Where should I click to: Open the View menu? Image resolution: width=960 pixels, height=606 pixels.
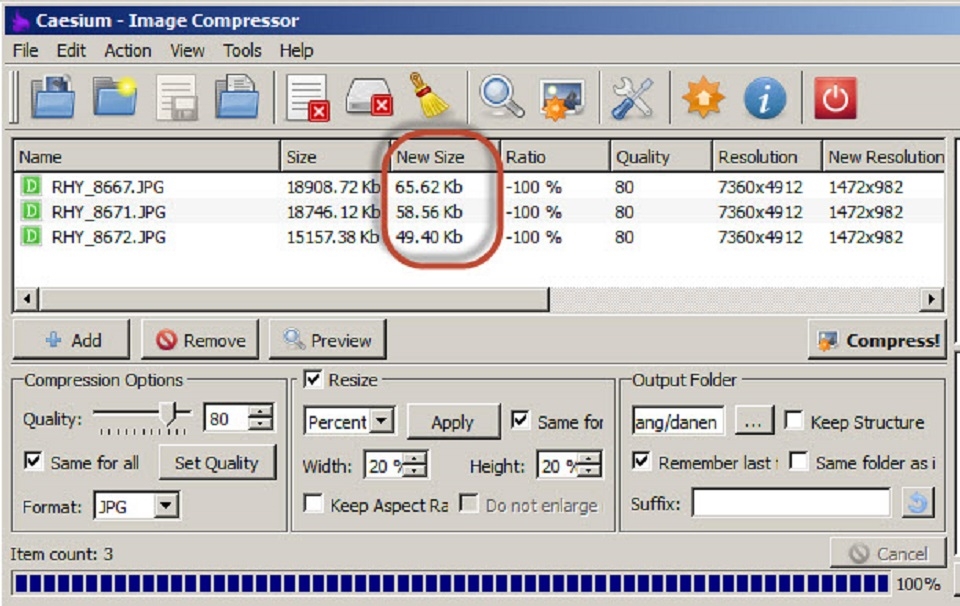coord(187,50)
